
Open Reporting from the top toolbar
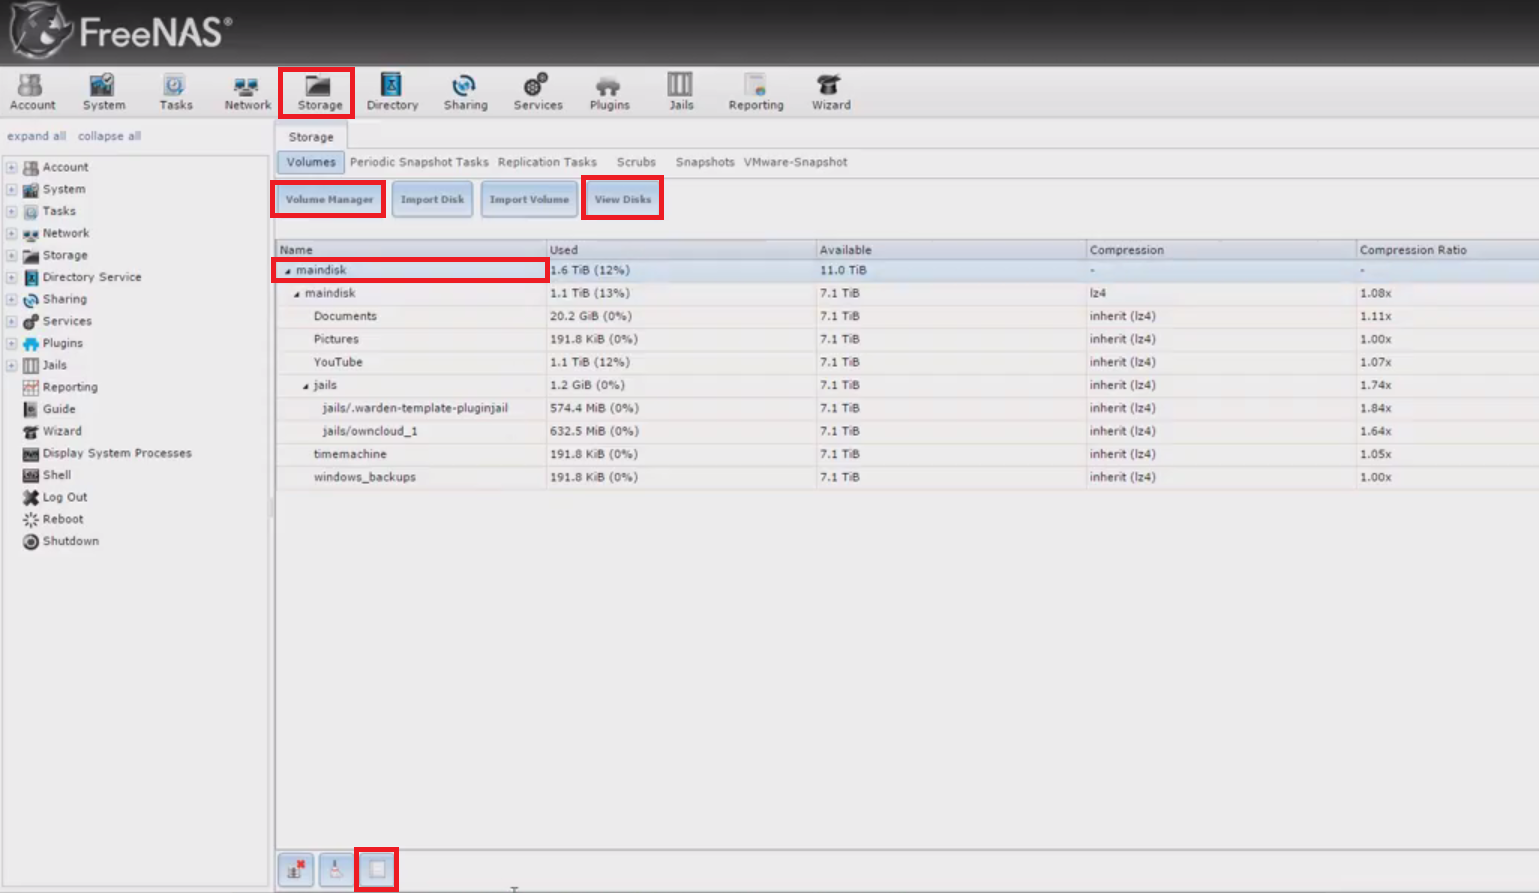click(x=755, y=92)
